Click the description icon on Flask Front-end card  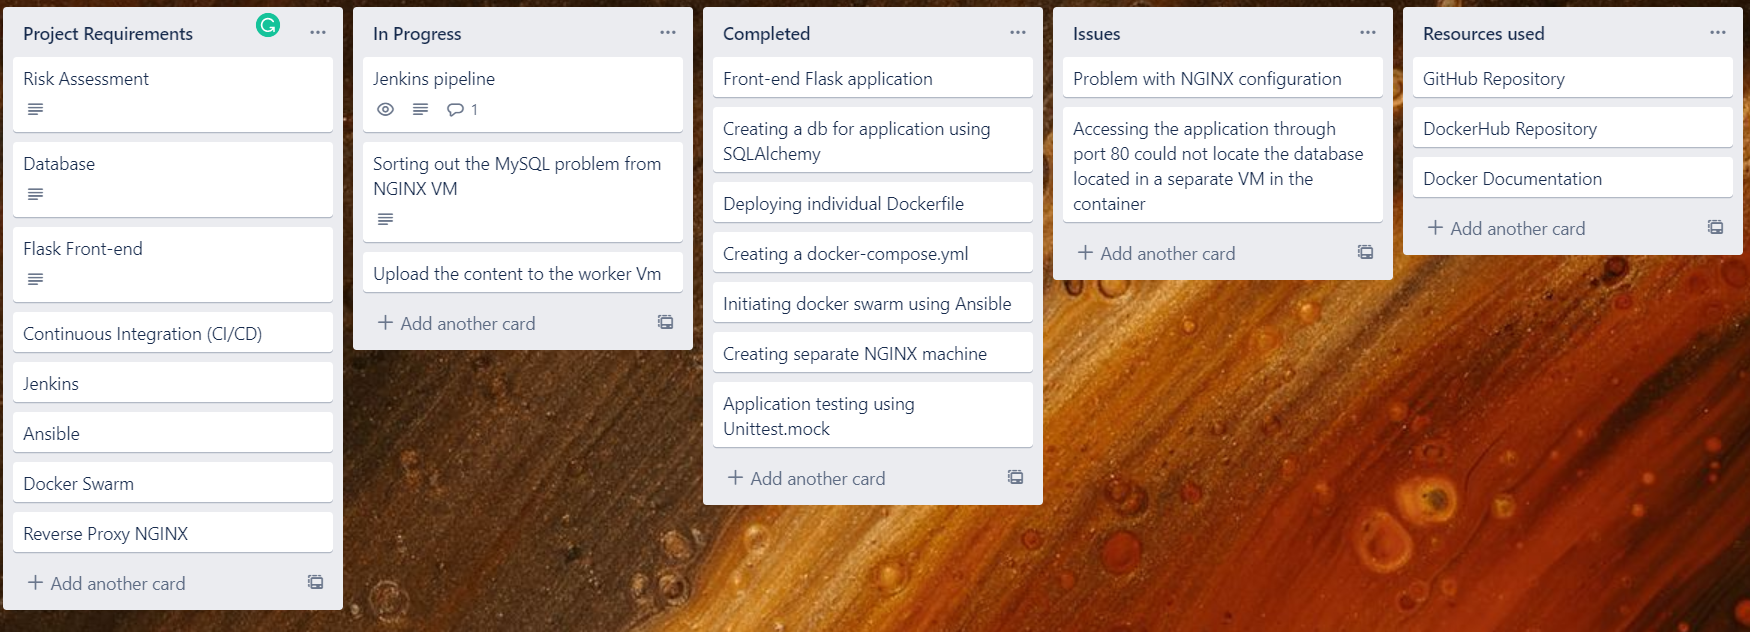pos(36,279)
